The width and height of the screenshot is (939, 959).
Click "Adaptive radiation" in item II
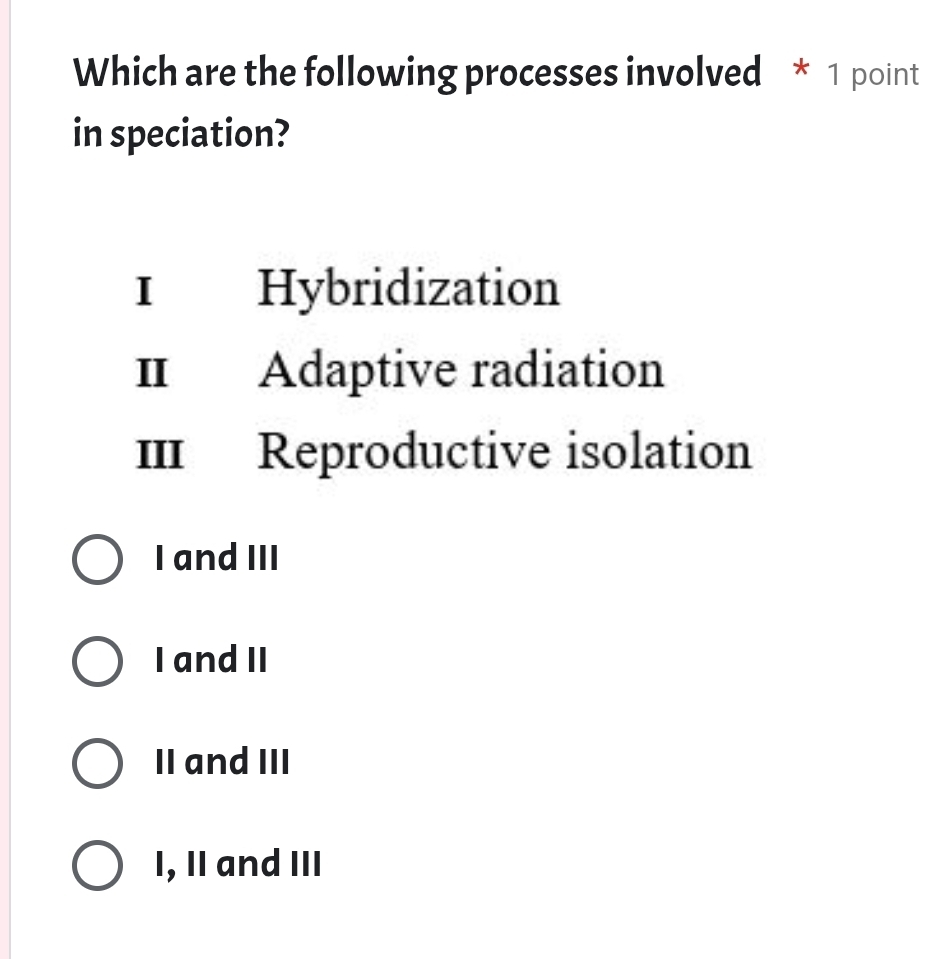[461, 371]
